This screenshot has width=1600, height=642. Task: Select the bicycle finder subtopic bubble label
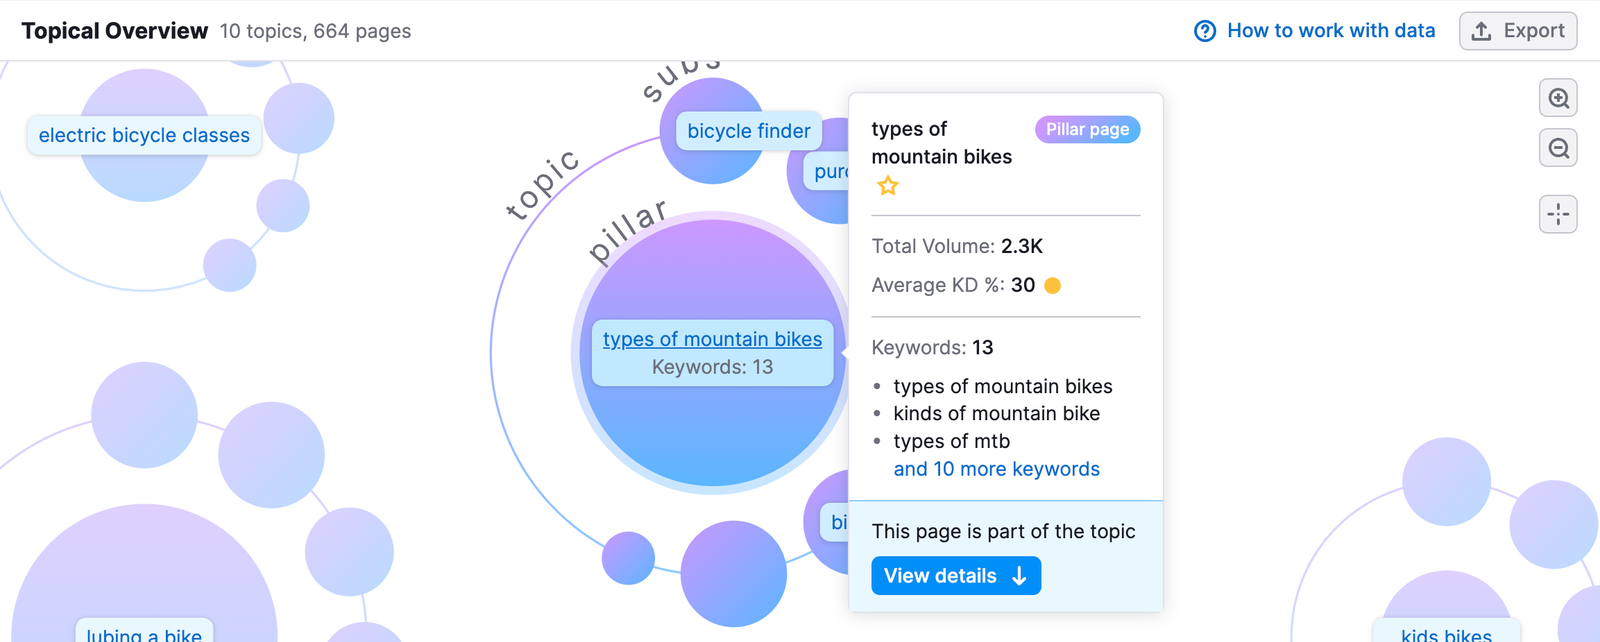748,131
